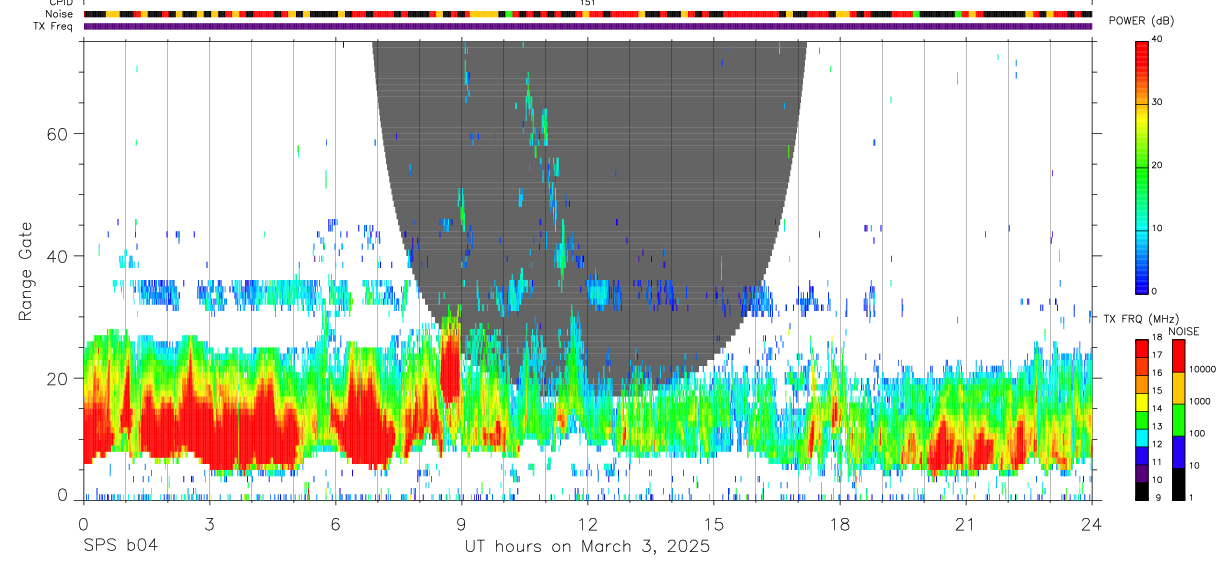The height and width of the screenshot is (567, 1228).
Task: Click the 15 tick on UT hours axis
Action: 713,524
